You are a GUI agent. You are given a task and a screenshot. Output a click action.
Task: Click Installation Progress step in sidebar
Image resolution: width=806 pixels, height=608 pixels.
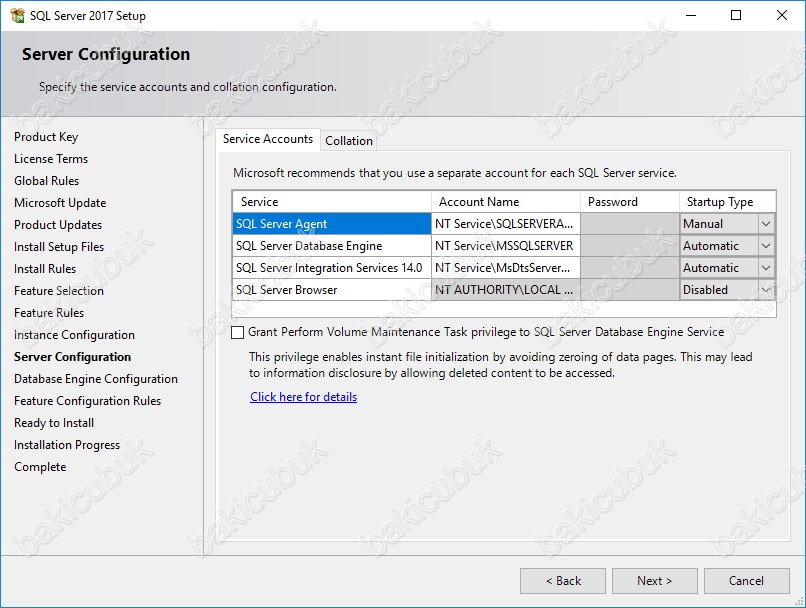point(67,445)
